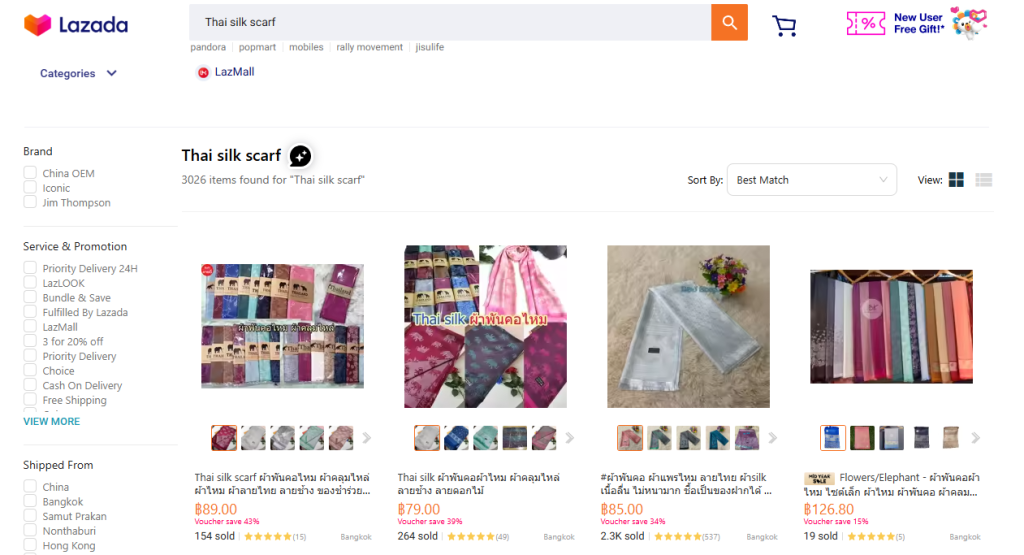
Task: Choose the blue color swatch of ฿79.00 scarf
Action: pos(456,438)
